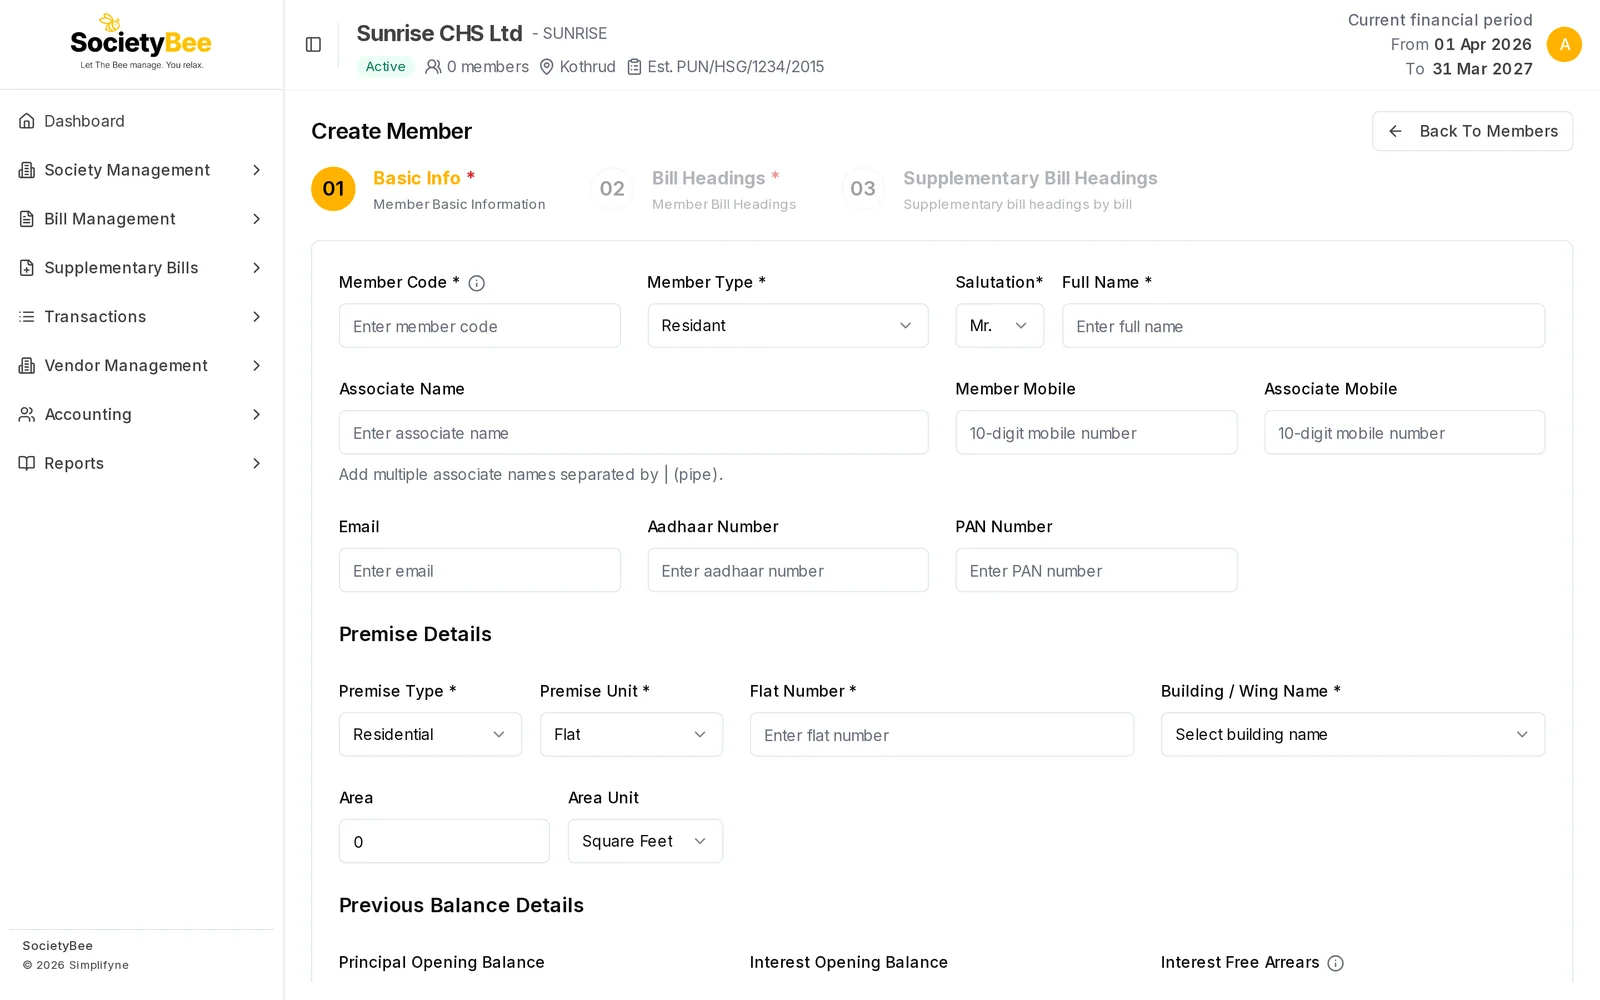Focus the Full Name input field
Screen dimensions: 1600x1000
tap(1303, 326)
